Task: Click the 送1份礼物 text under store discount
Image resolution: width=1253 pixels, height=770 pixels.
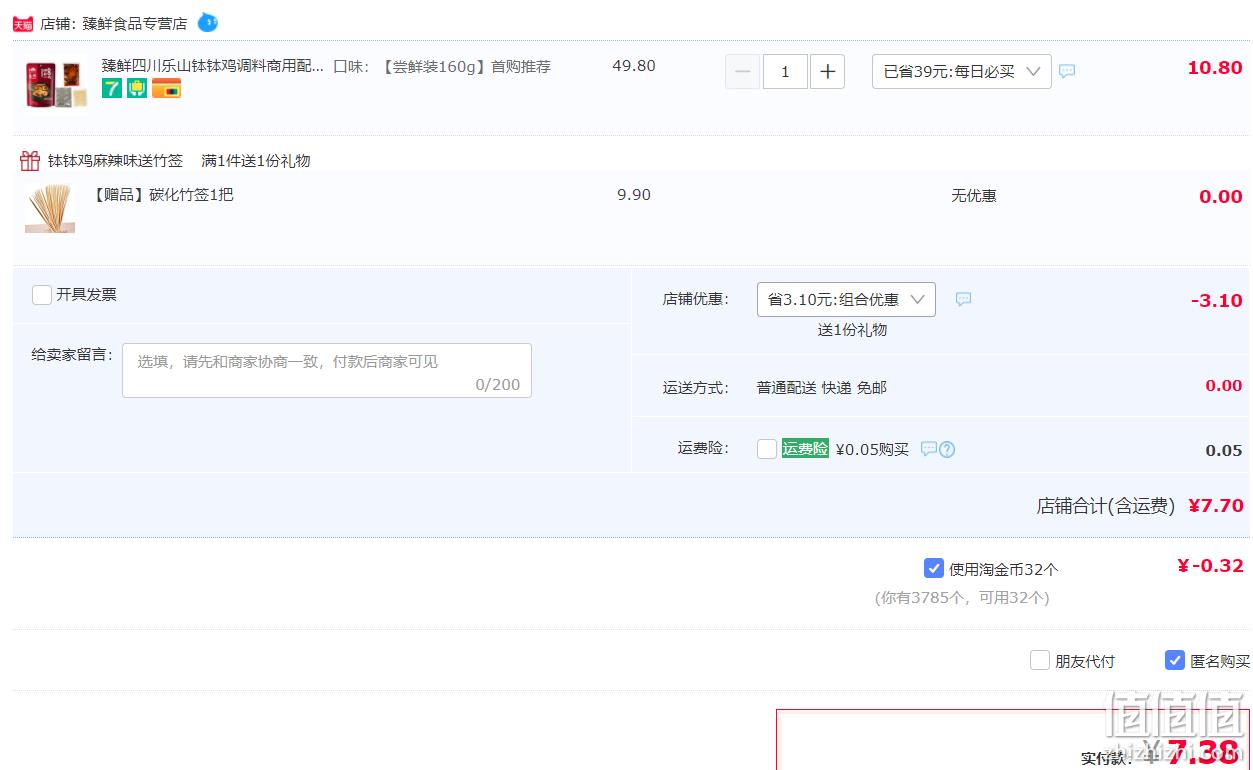Action: [852, 330]
